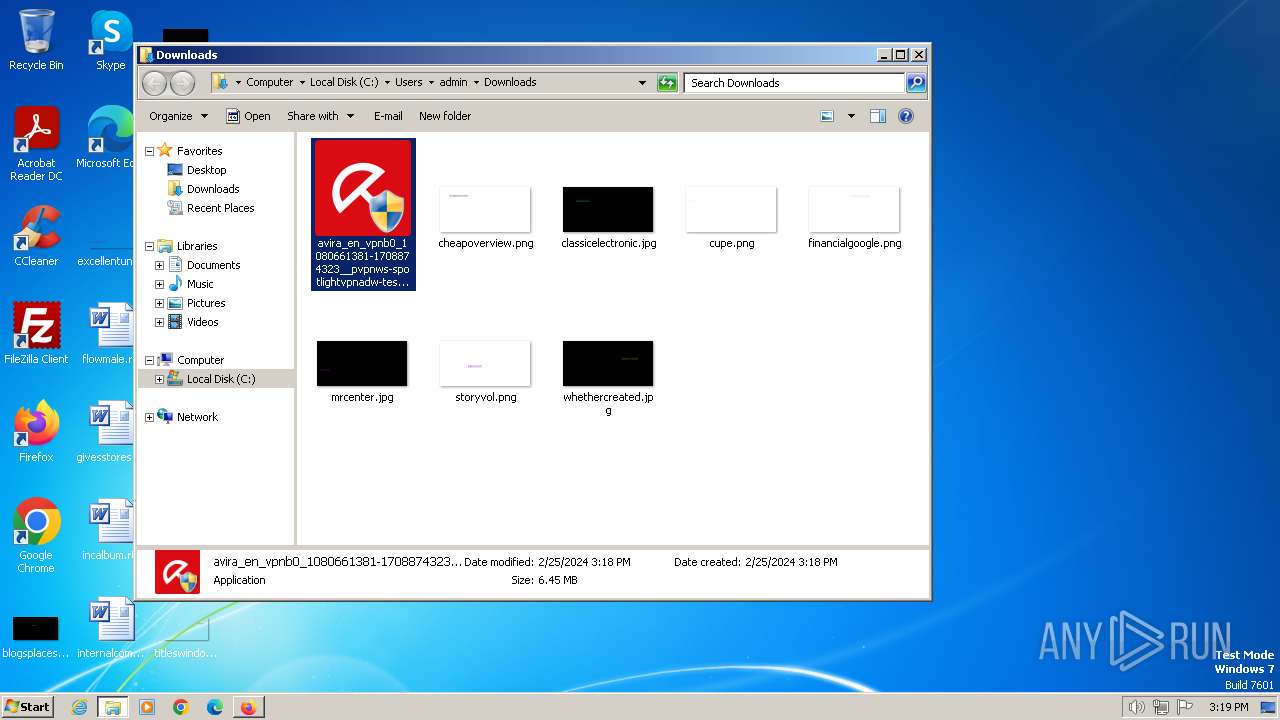Click Google Chrome desktop icon
The image size is (1280, 720).
pos(36,536)
